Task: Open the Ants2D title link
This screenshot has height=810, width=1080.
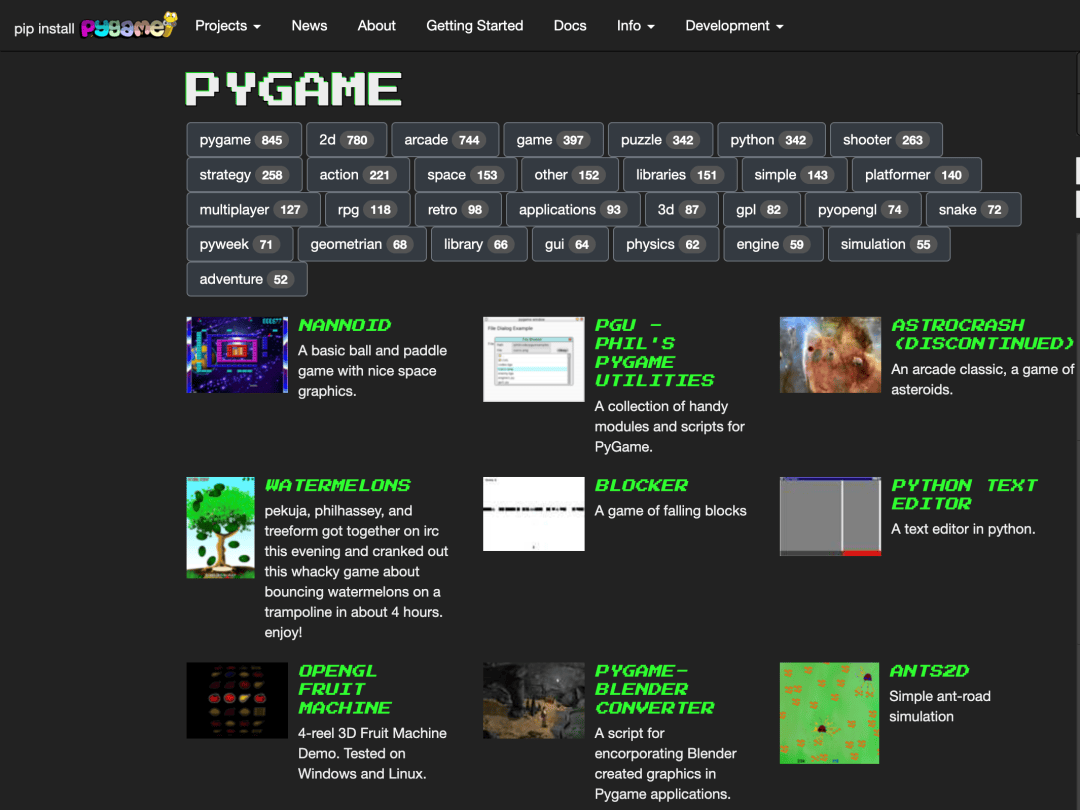Action: [929, 671]
